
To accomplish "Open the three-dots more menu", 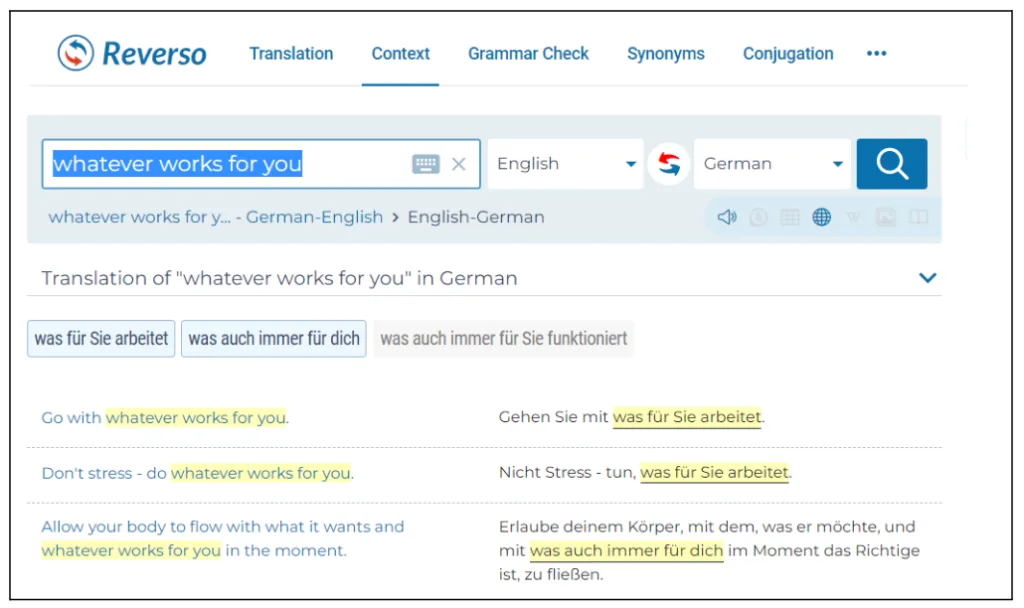I will tap(876, 54).
